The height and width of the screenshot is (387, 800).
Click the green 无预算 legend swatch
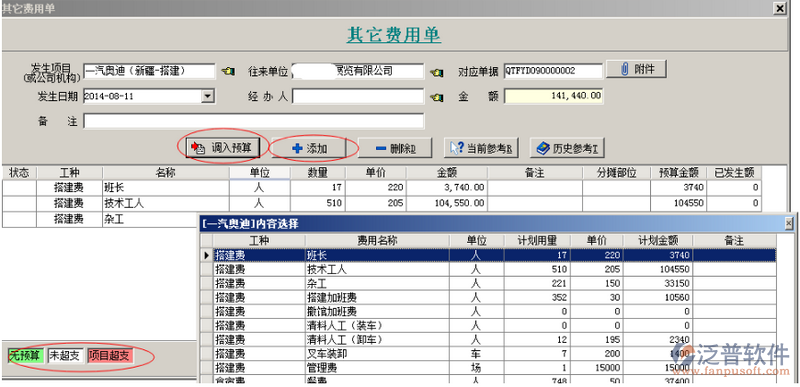pos(25,356)
